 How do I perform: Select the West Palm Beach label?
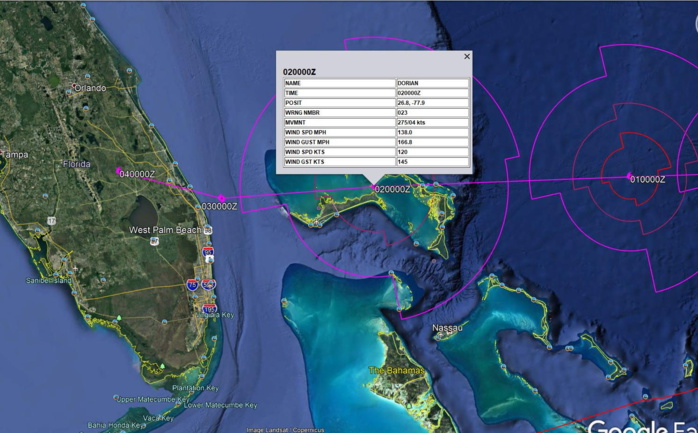[x=165, y=230]
